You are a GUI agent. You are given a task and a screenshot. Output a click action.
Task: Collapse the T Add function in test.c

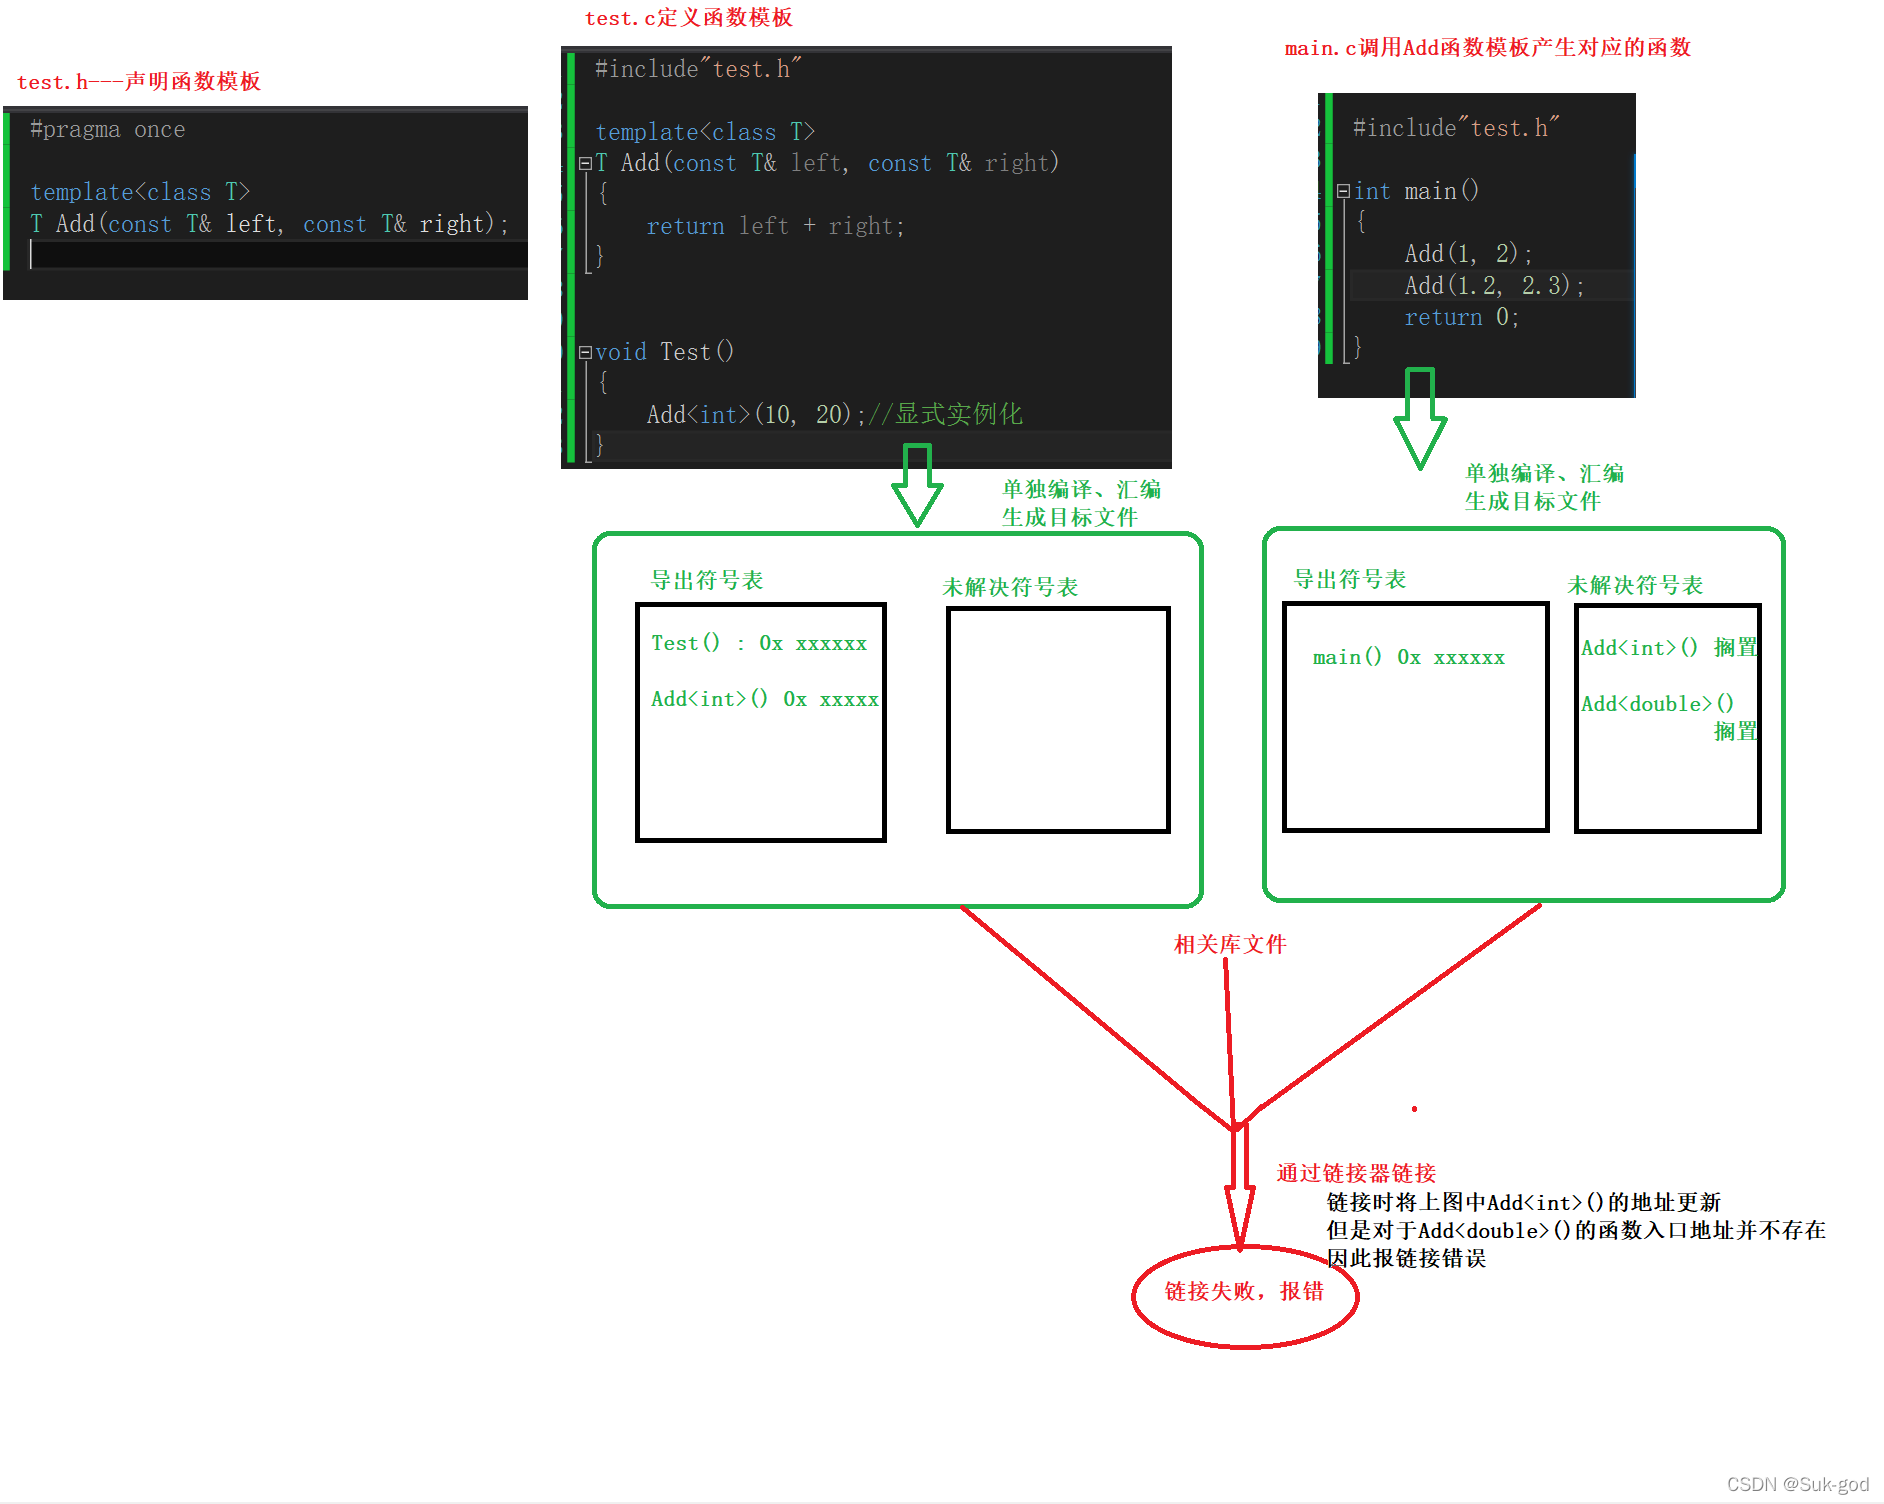pyautogui.click(x=586, y=163)
